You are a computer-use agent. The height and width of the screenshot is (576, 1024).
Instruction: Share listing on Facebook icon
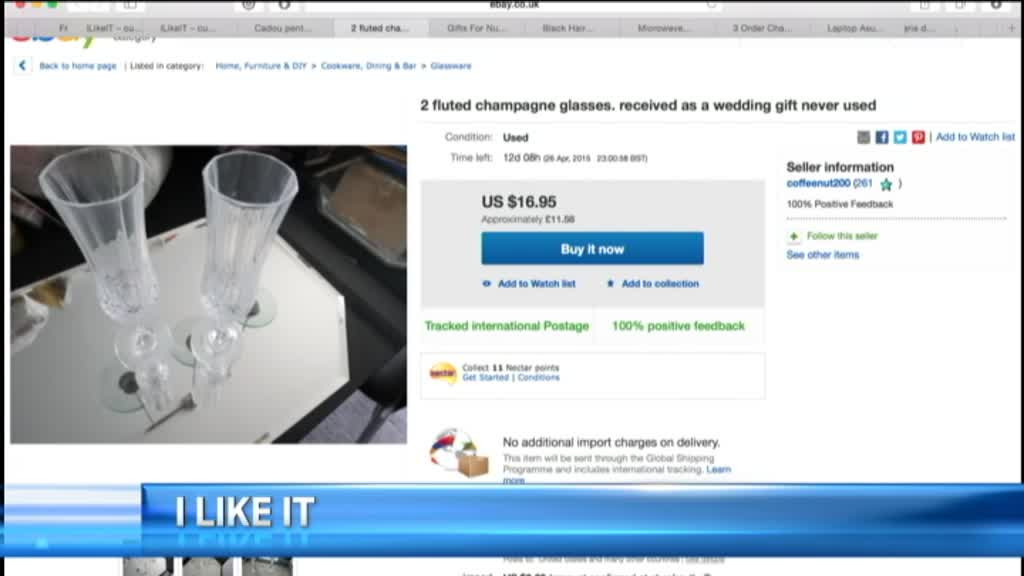point(882,137)
